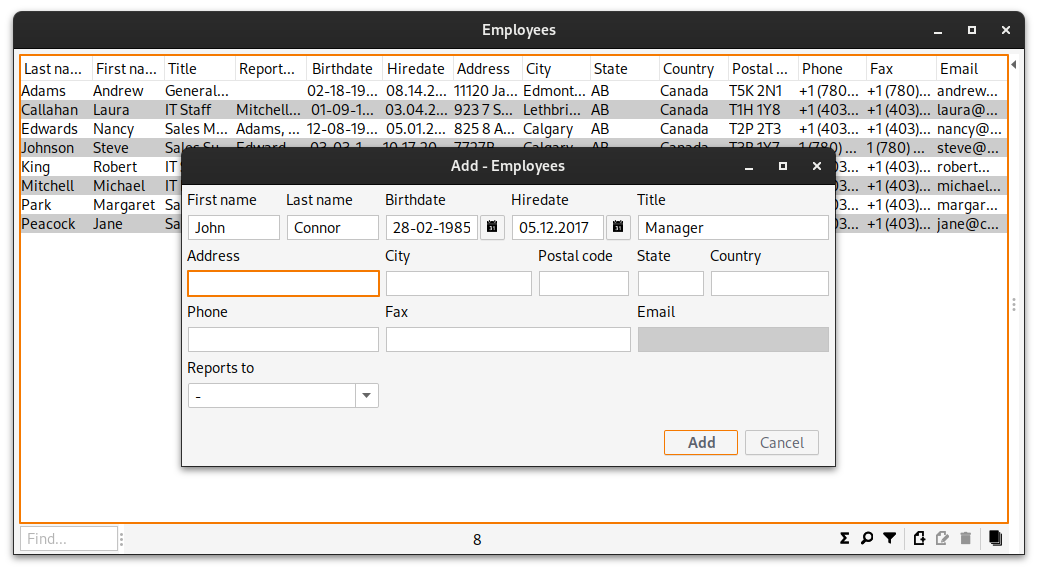Image resolution: width=1038 pixels, height=571 pixels.
Task: Select the Phone input field
Action: click(x=283, y=340)
